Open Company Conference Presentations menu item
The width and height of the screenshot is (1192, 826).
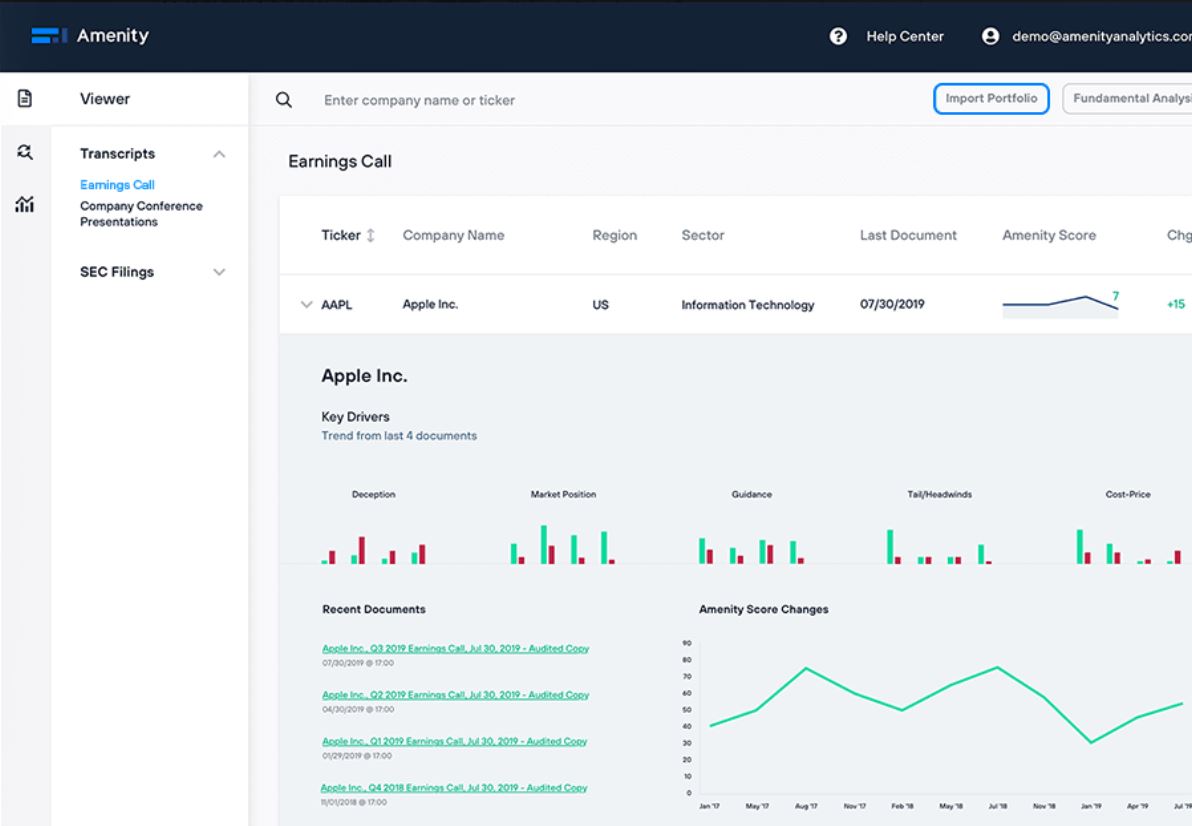pos(140,214)
